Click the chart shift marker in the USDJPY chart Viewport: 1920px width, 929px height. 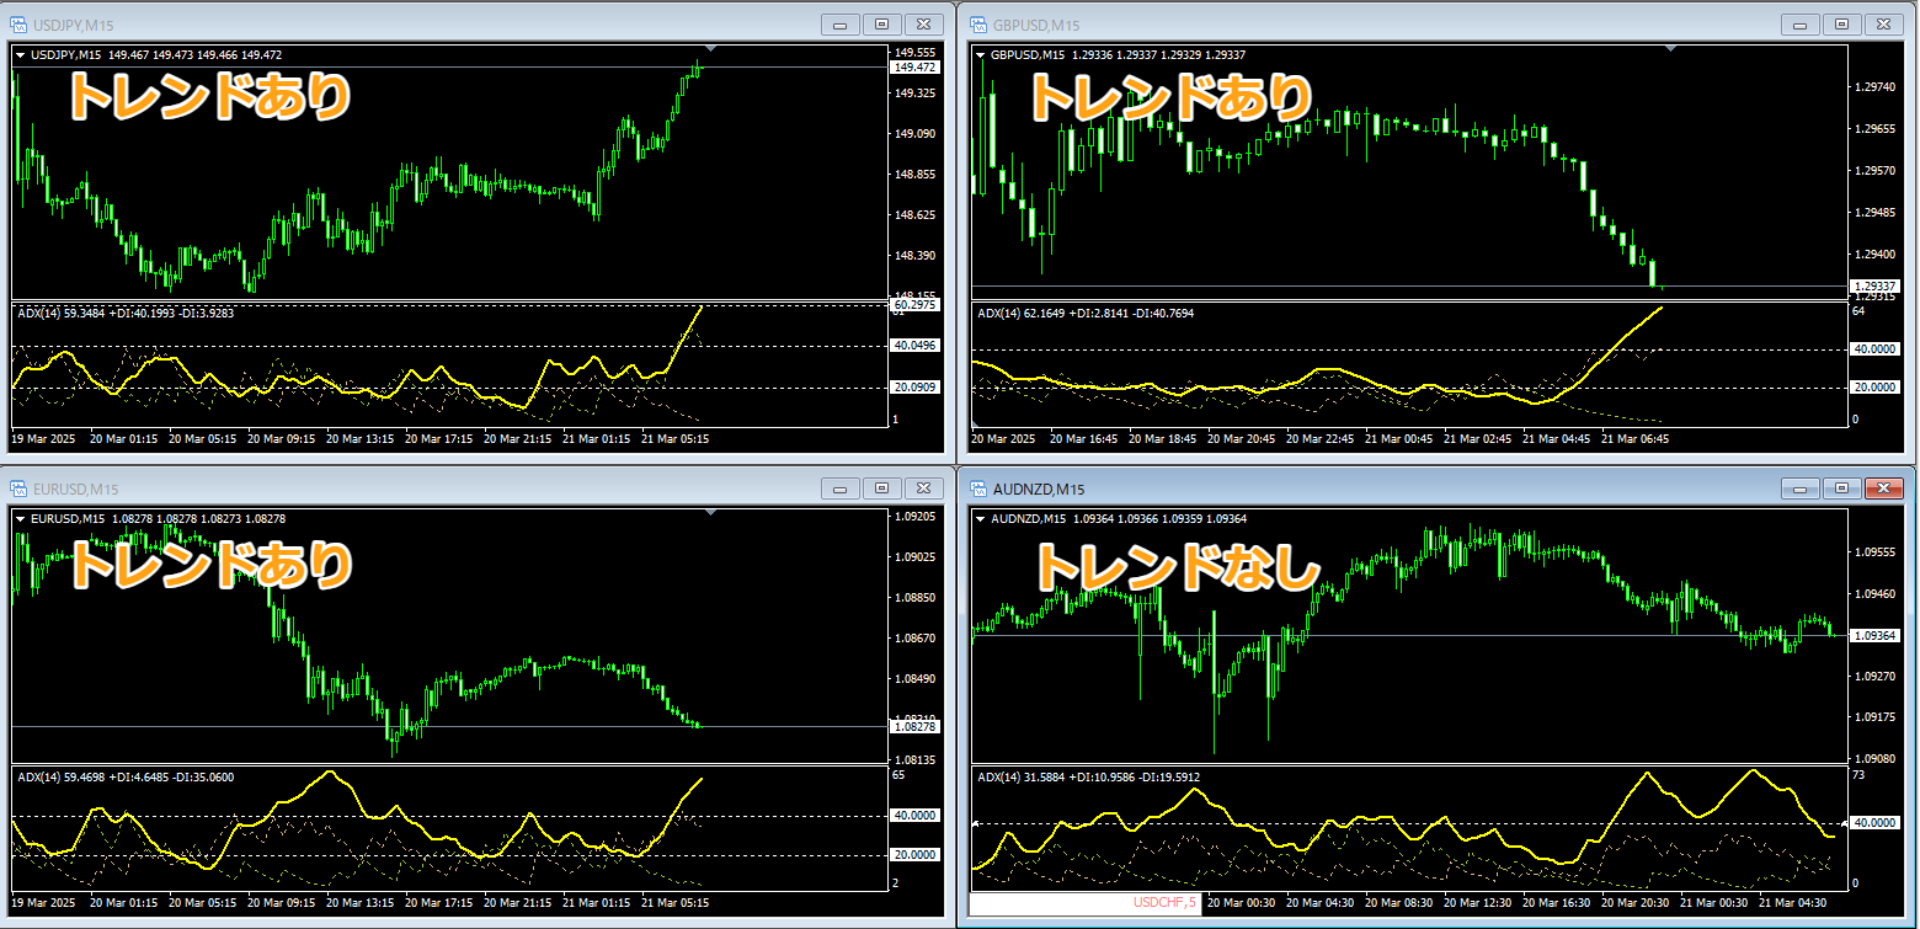pyautogui.click(x=711, y=48)
